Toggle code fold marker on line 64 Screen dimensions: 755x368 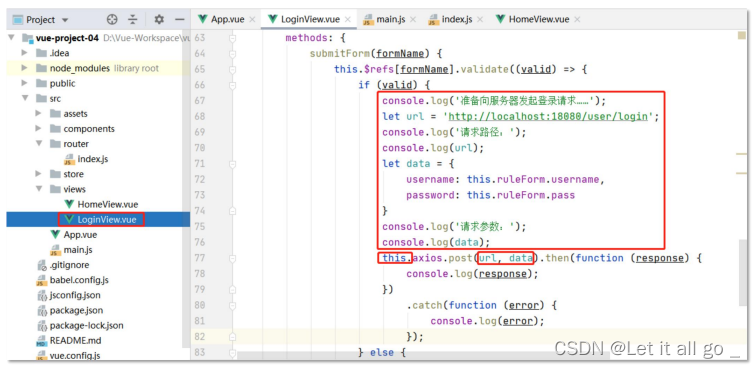pyautogui.click(x=233, y=53)
